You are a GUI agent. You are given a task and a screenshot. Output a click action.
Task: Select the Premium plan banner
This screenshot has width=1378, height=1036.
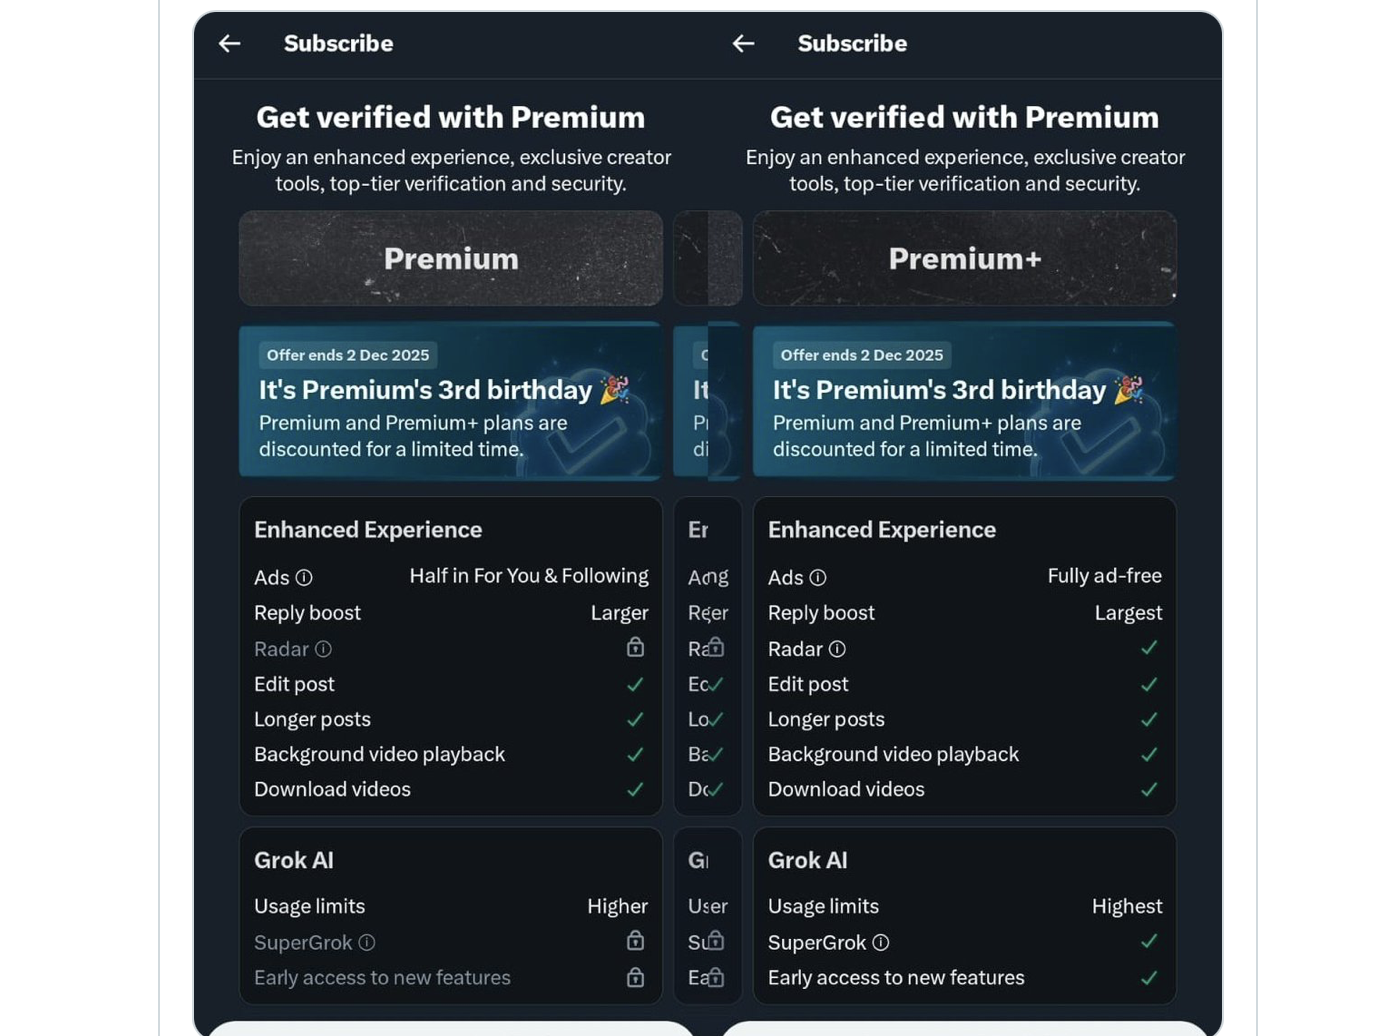450,258
